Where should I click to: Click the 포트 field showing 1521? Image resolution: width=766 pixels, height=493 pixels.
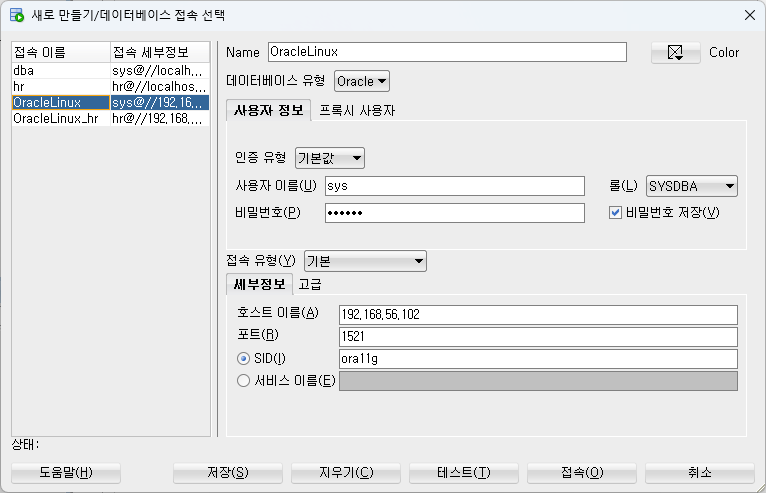pos(538,337)
